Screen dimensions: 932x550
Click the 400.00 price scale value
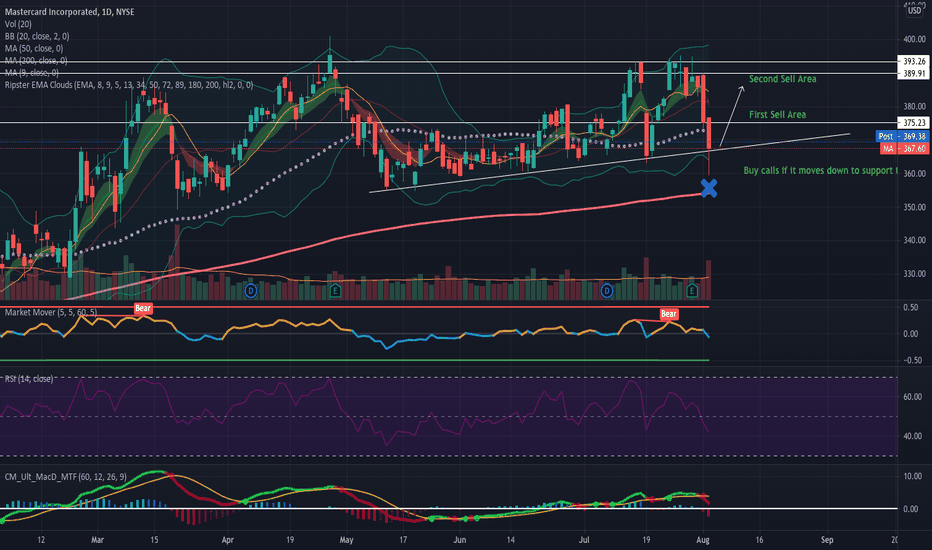point(914,39)
